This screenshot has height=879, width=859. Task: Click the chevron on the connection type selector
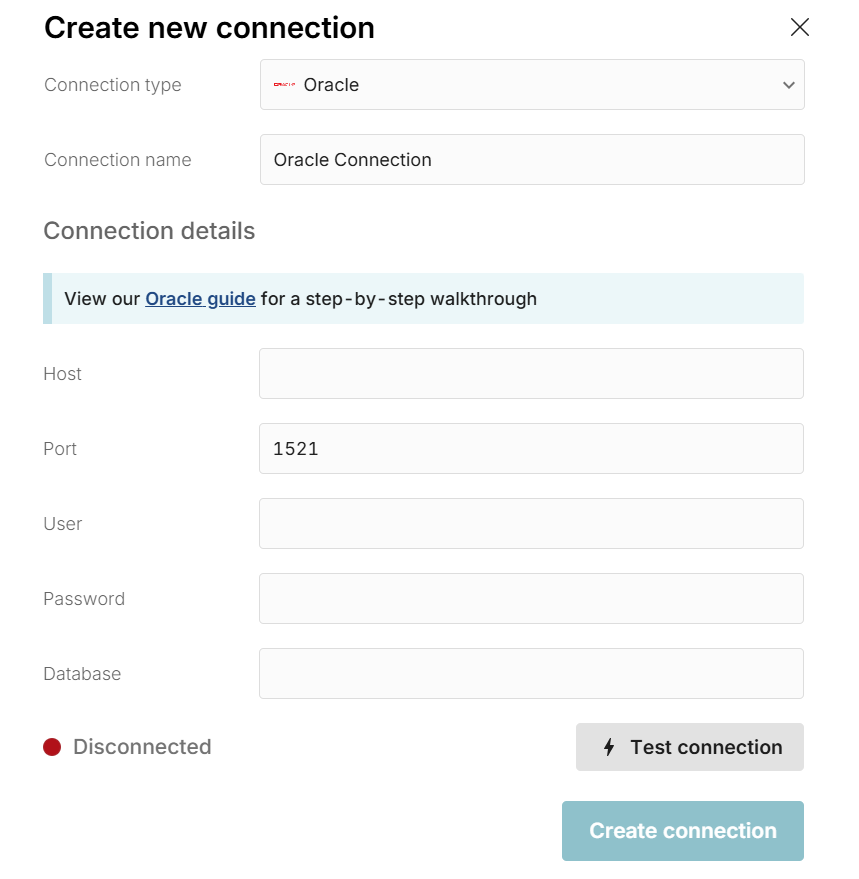pos(788,85)
